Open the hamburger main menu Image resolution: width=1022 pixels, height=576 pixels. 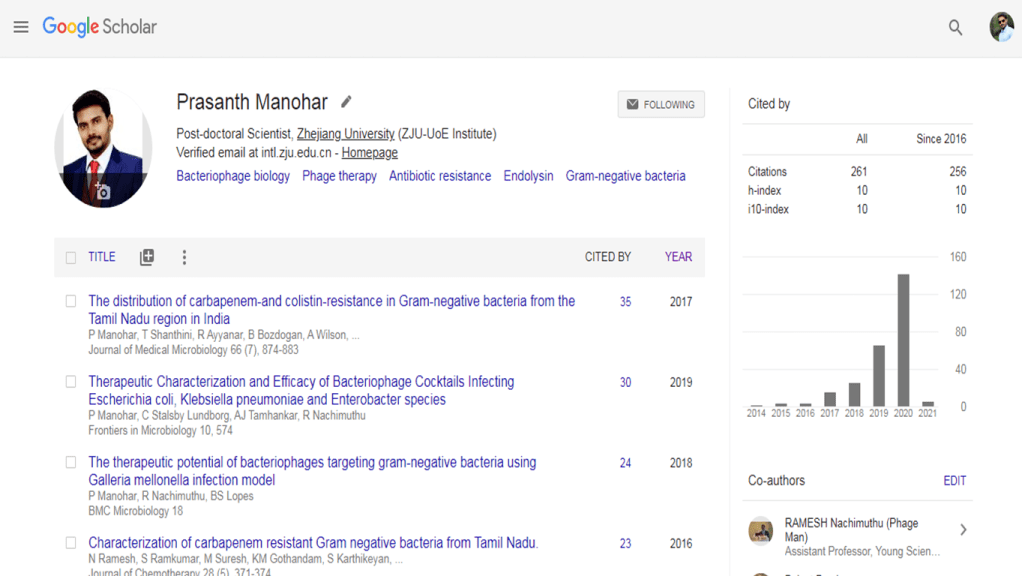coord(21,27)
